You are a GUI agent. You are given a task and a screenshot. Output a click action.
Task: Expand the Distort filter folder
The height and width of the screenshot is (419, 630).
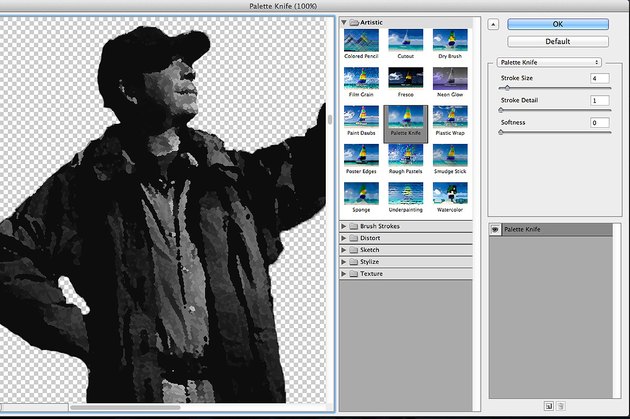pyautogui.click(x=344, y=238)
